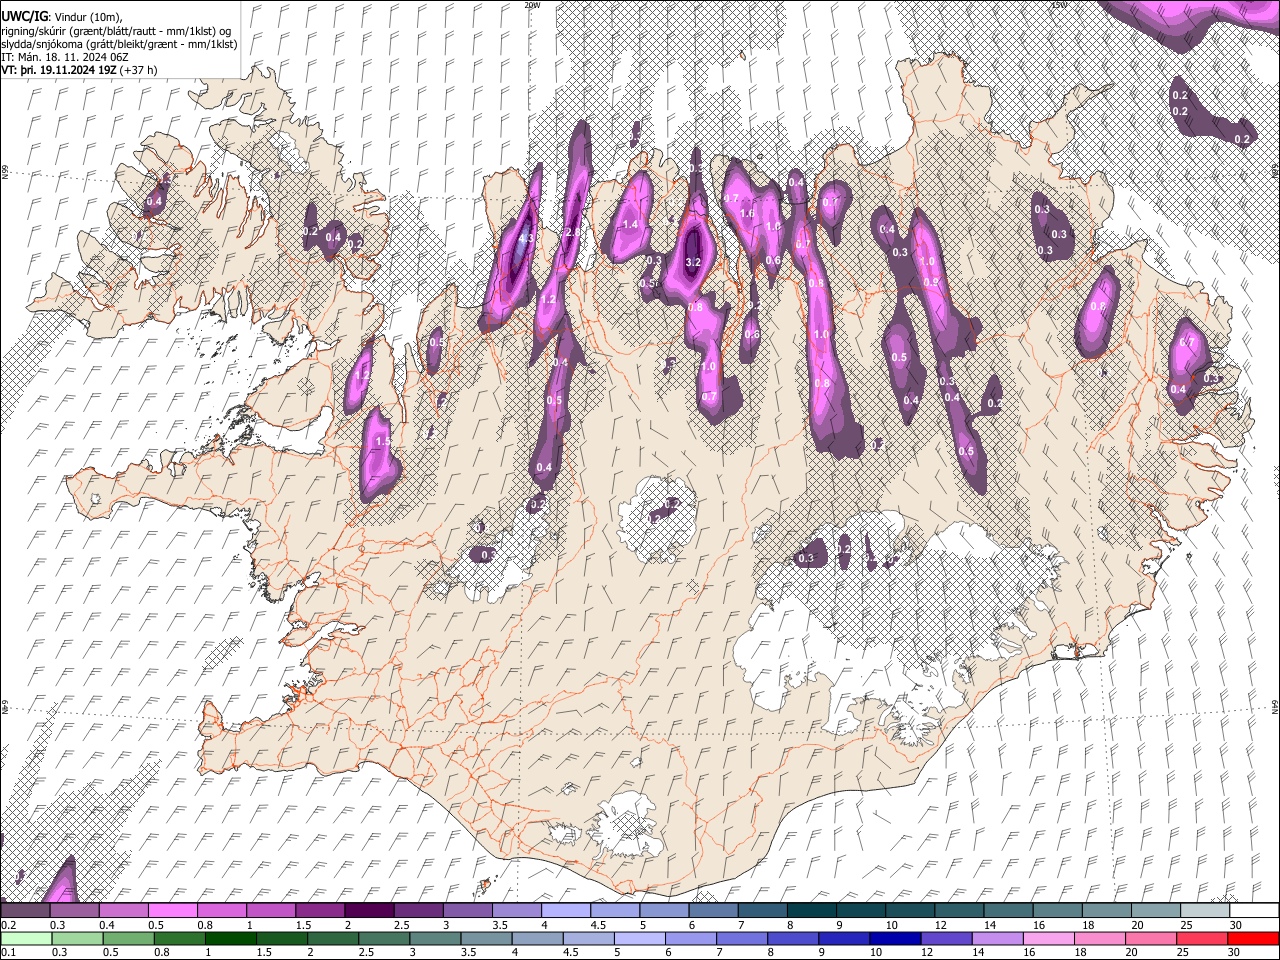This screenshot has width=1280, height=960.
Task: Select the deep blue rain swatch labeled 10
Action: click(x=895, y=938)
